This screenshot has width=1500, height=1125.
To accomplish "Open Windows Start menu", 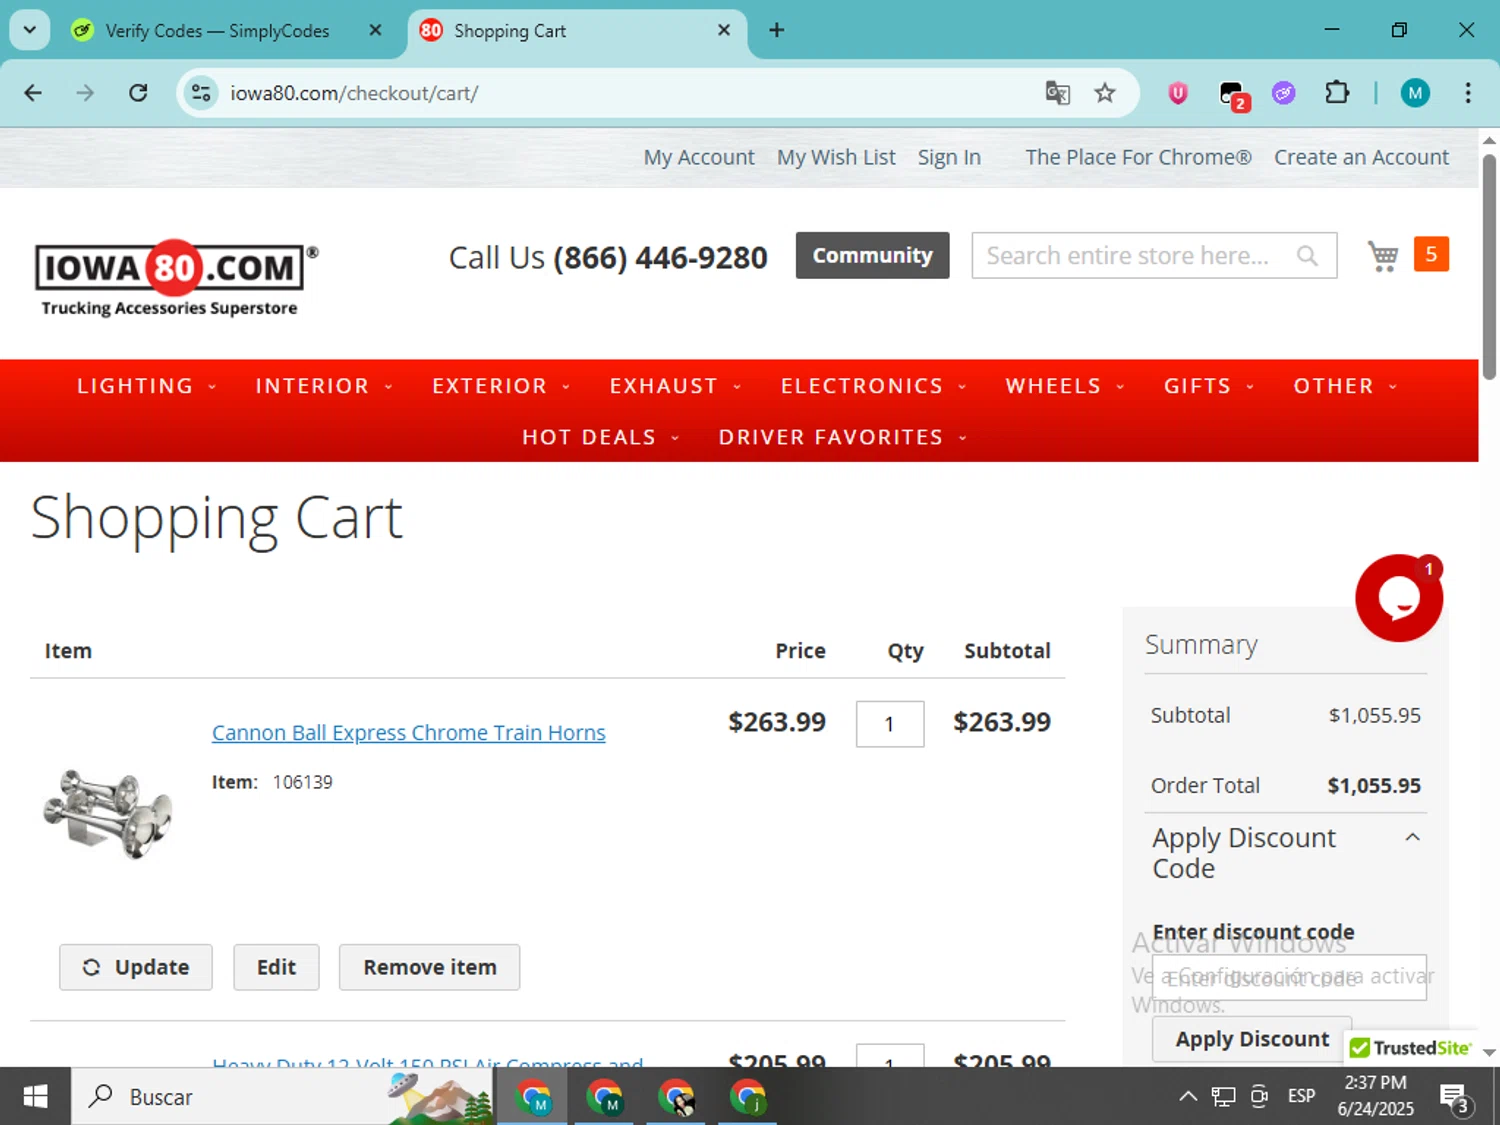I will pyautogui.click(x=35, y=1097).
